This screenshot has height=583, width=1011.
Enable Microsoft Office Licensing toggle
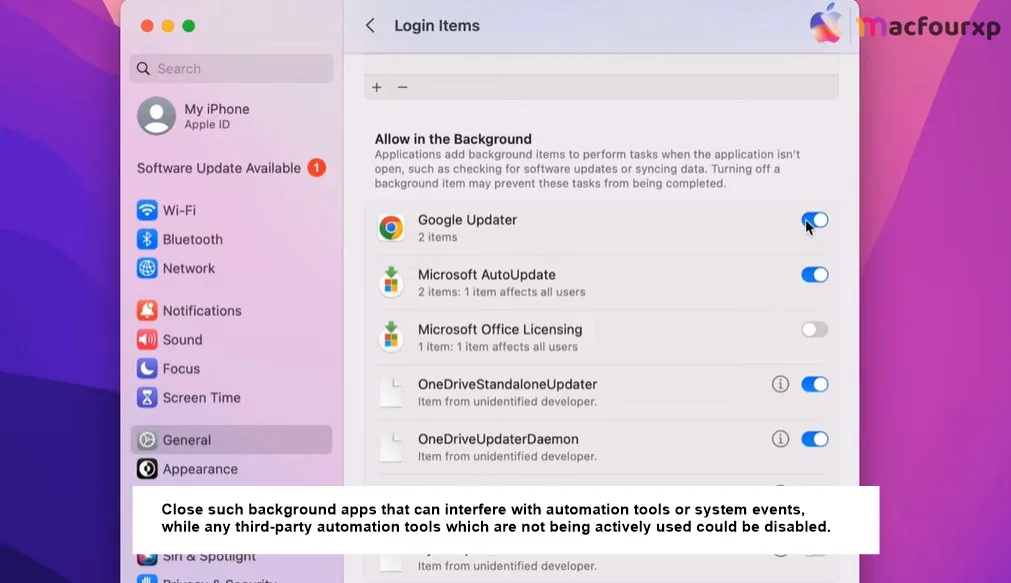815,330
